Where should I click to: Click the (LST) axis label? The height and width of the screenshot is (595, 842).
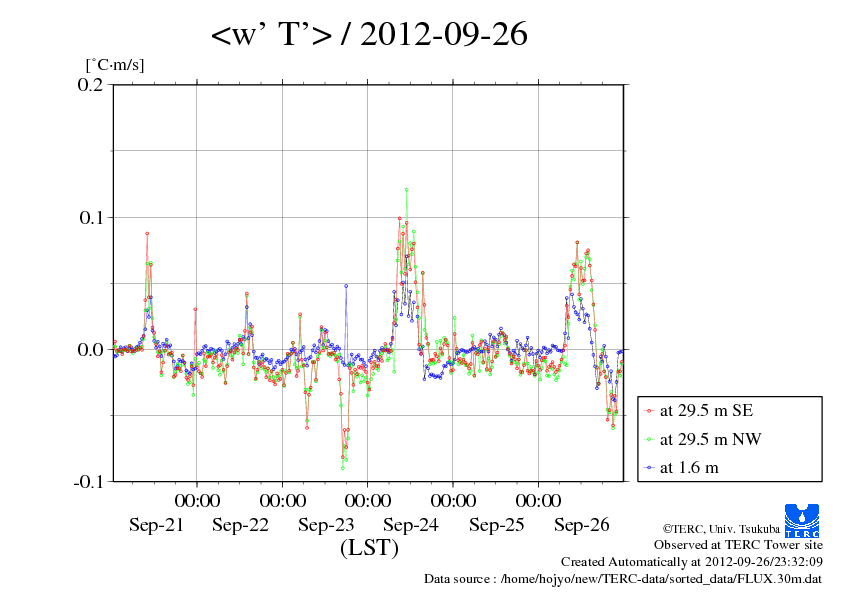tap(369, 548)
